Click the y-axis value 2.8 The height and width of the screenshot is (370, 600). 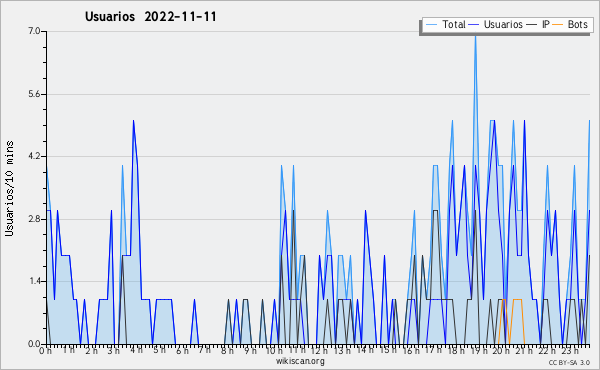35,219
